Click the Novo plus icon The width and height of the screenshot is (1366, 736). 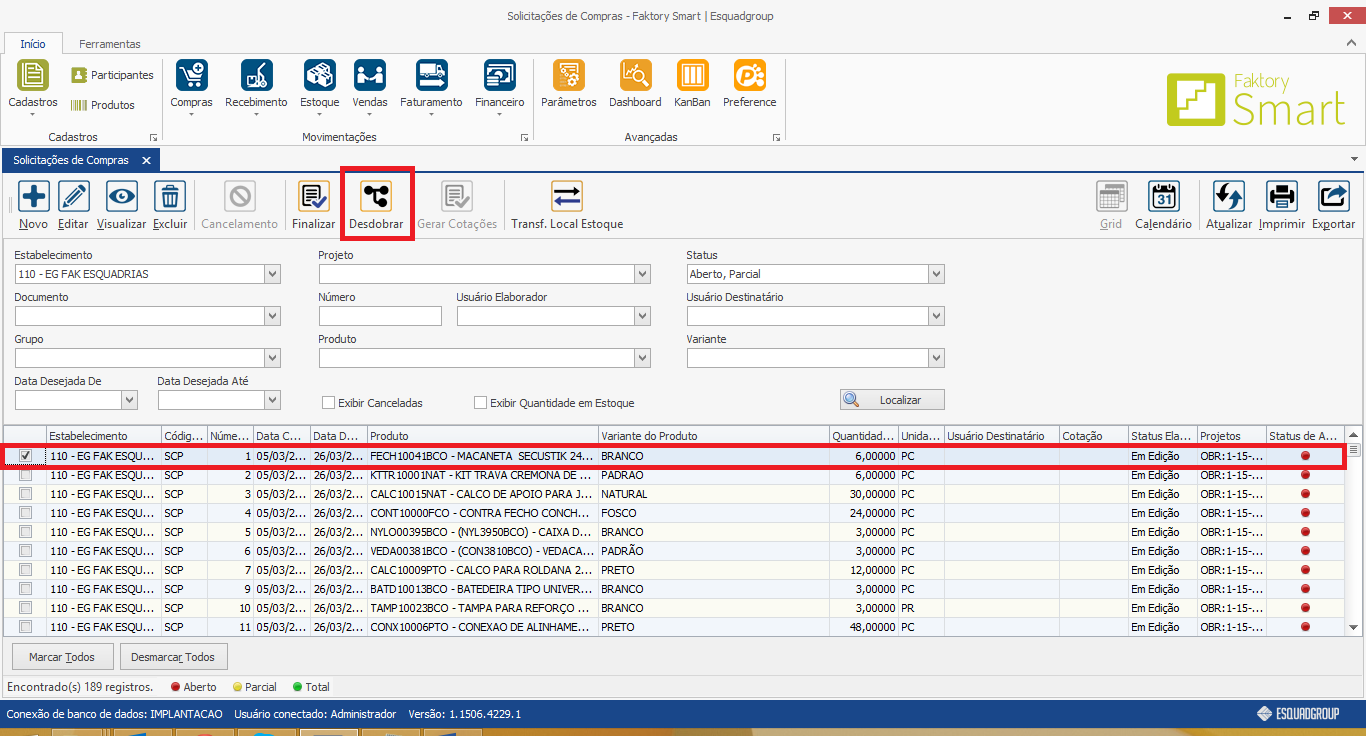[x=33, y=197]
